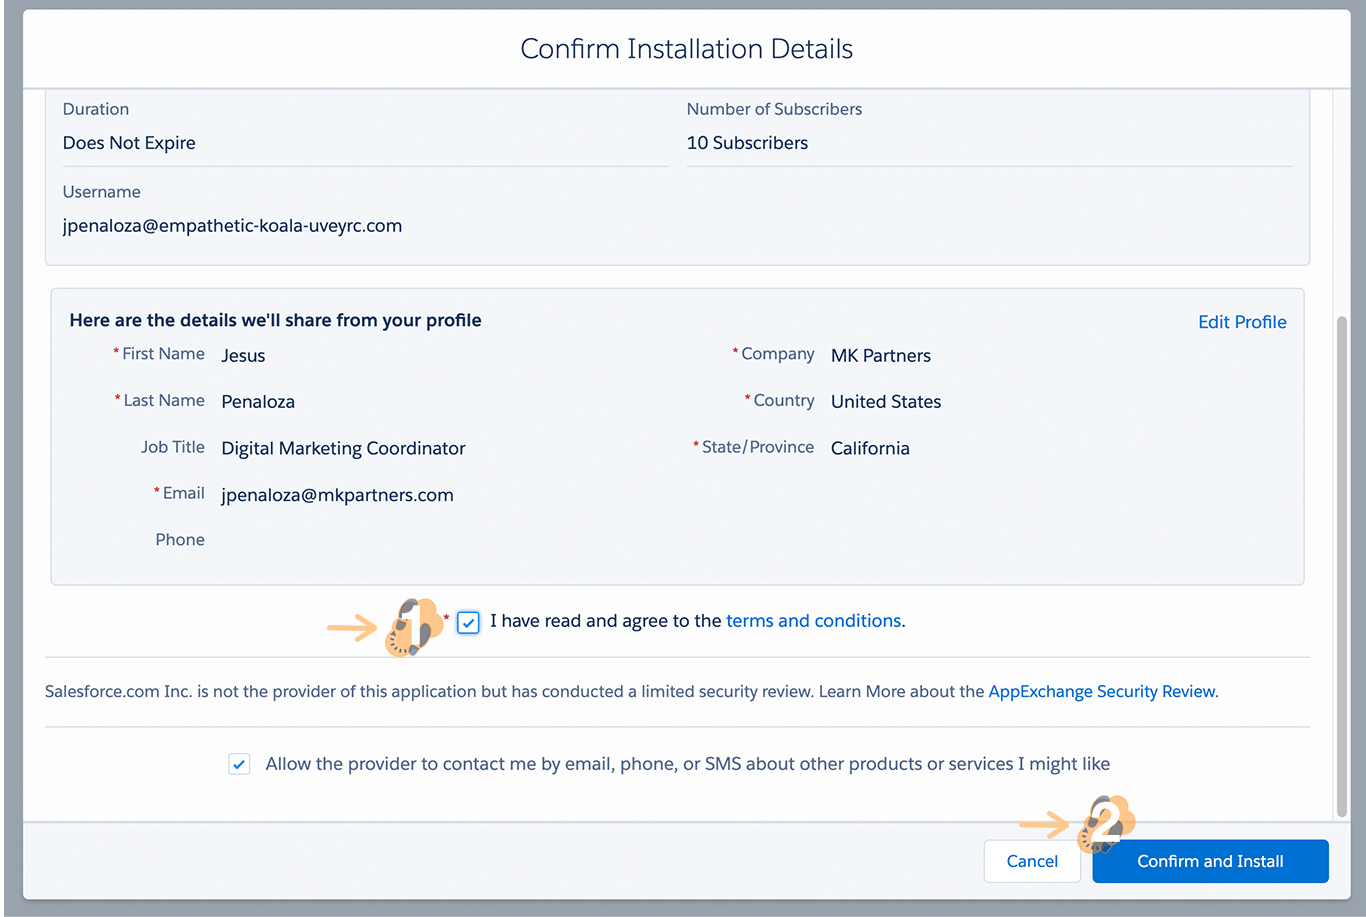1366x917 pixels.
Task: Click the username jpenaloza@empathetic-koala-uveyrc.com
Action: 232,226
